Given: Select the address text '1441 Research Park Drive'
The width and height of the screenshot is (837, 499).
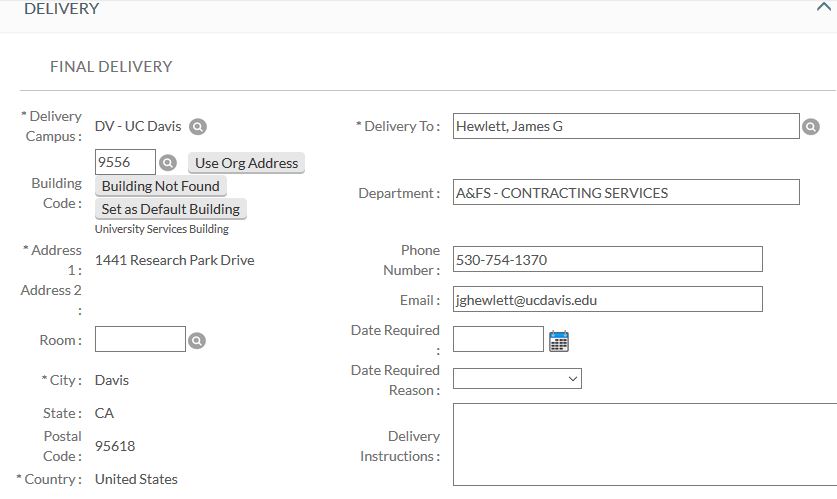Looking at the screenshot, I should pos(175,260).
